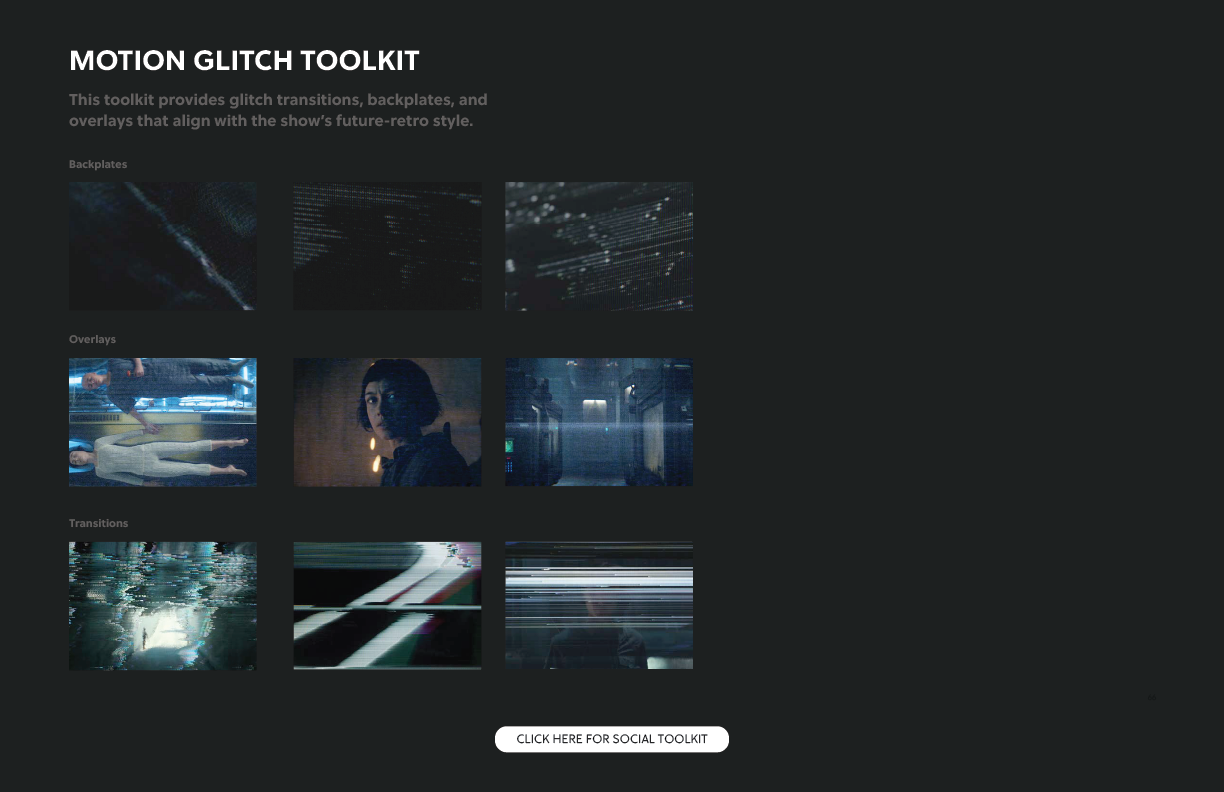
Task: Click the 'MOTION GLITCH TOOLKIT' heading
Action: (x=244, y=61)
